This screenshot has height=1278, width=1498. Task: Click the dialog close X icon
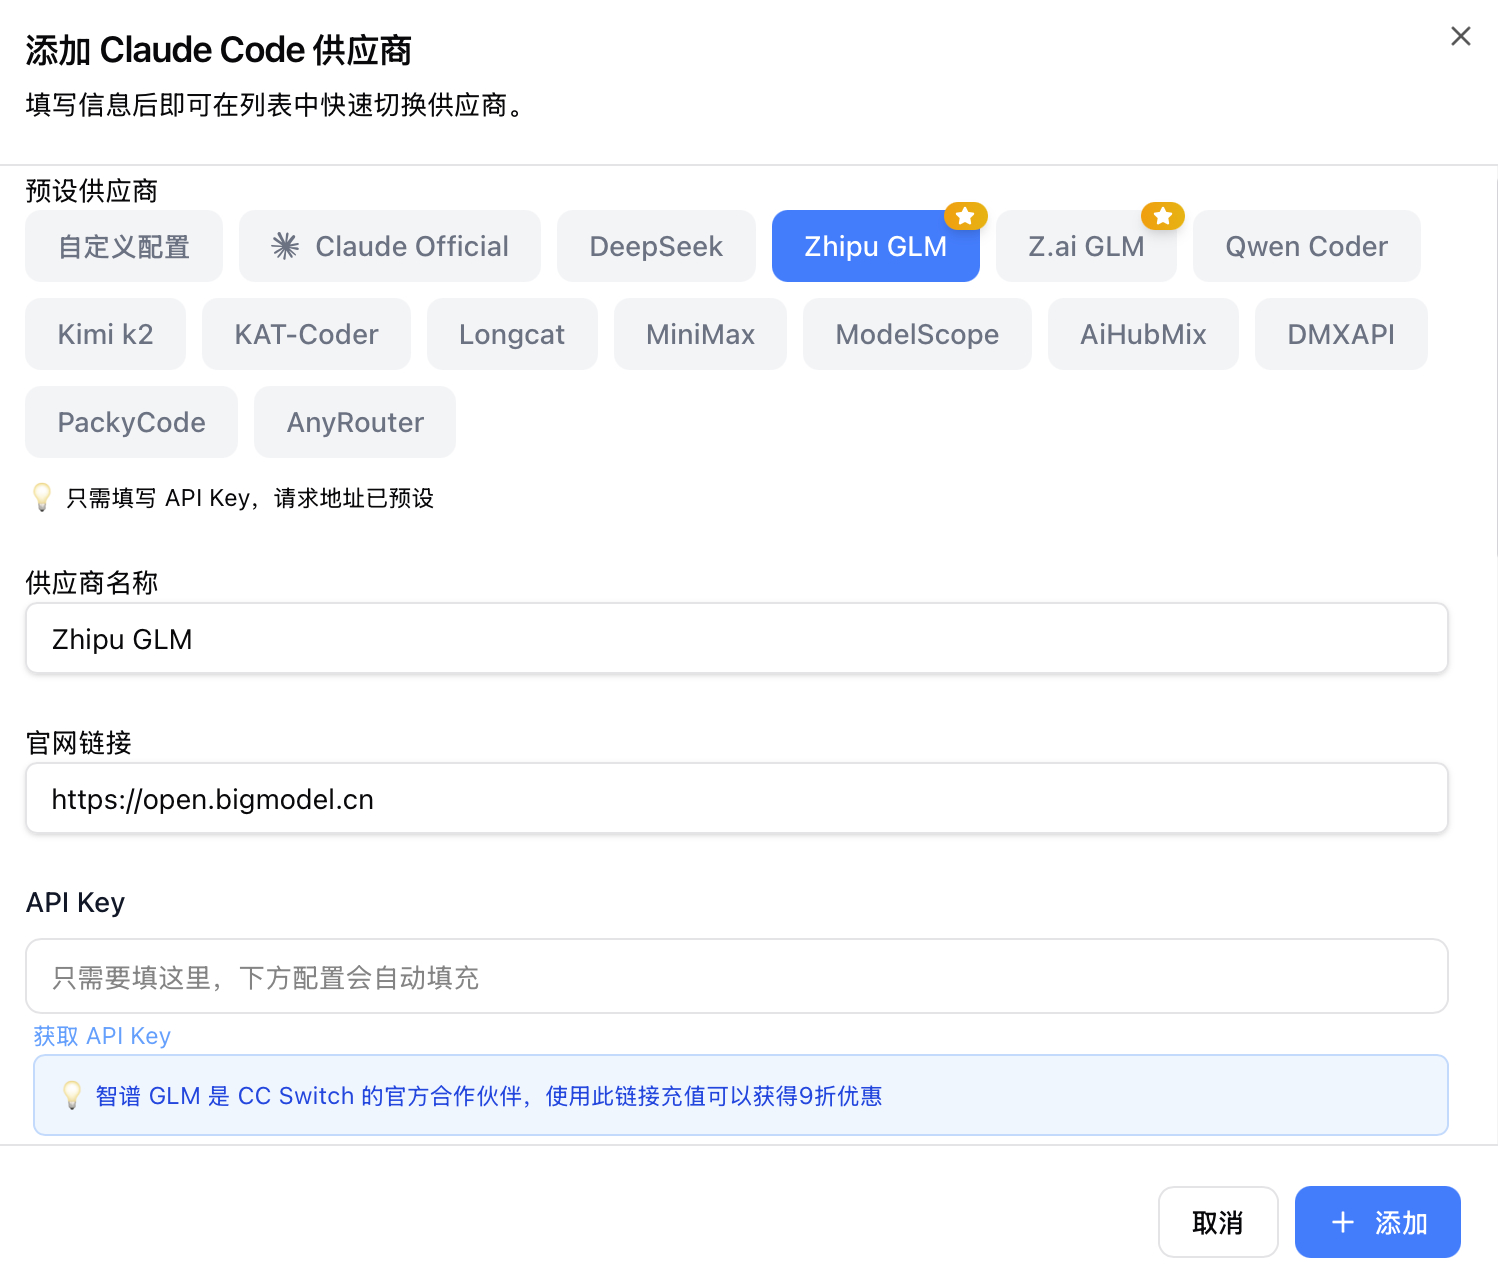coord(1460,36)
